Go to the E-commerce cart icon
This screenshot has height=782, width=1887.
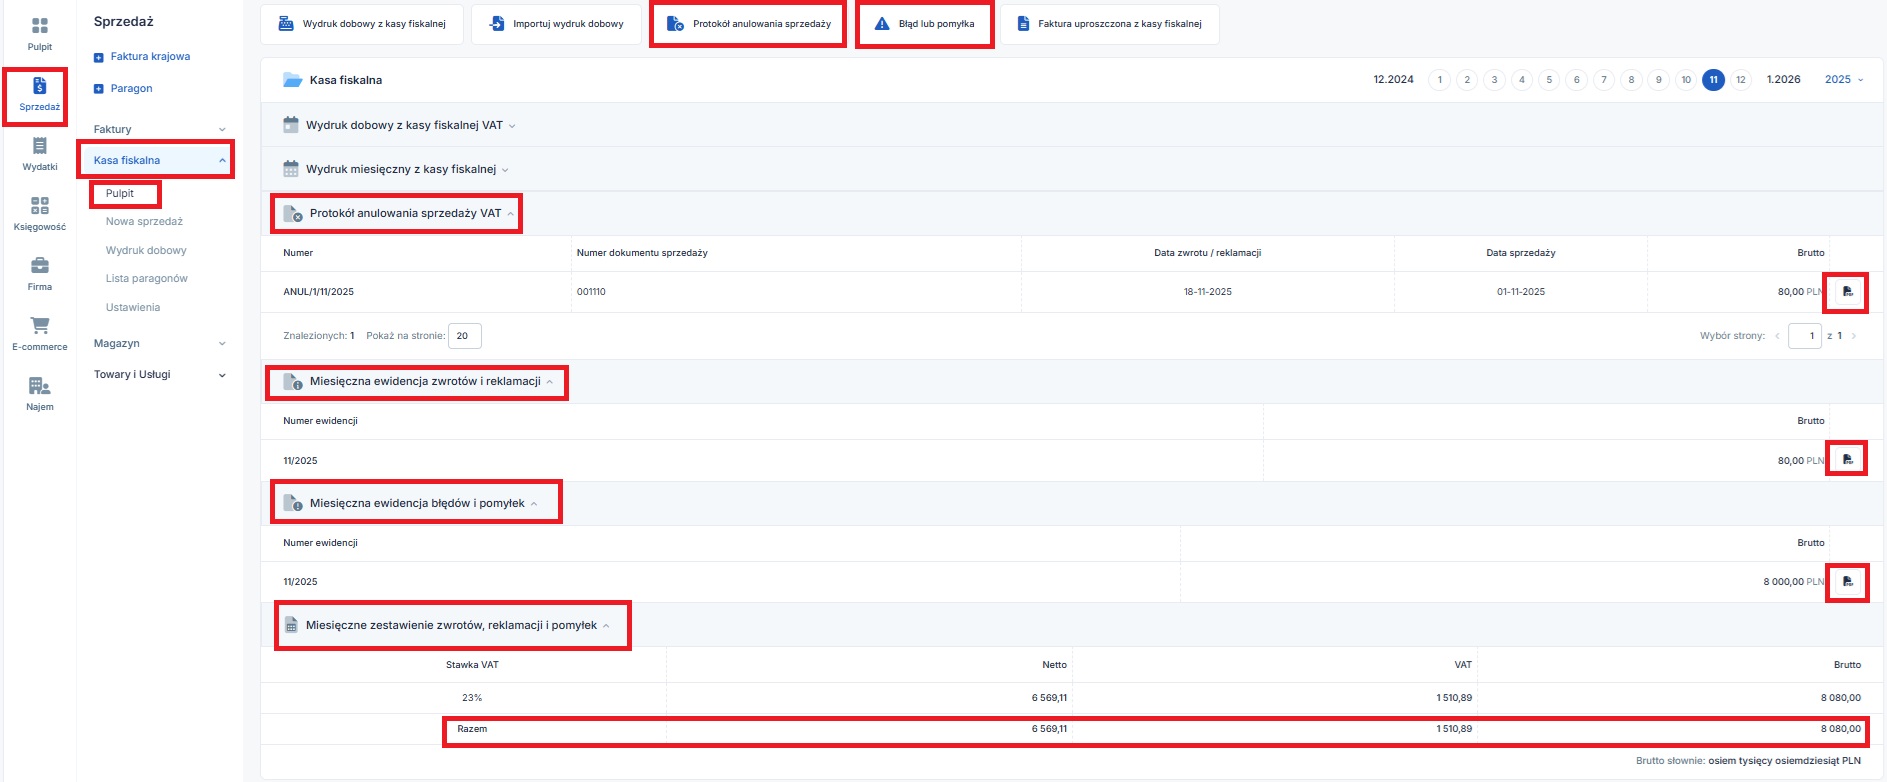point(39,327)
